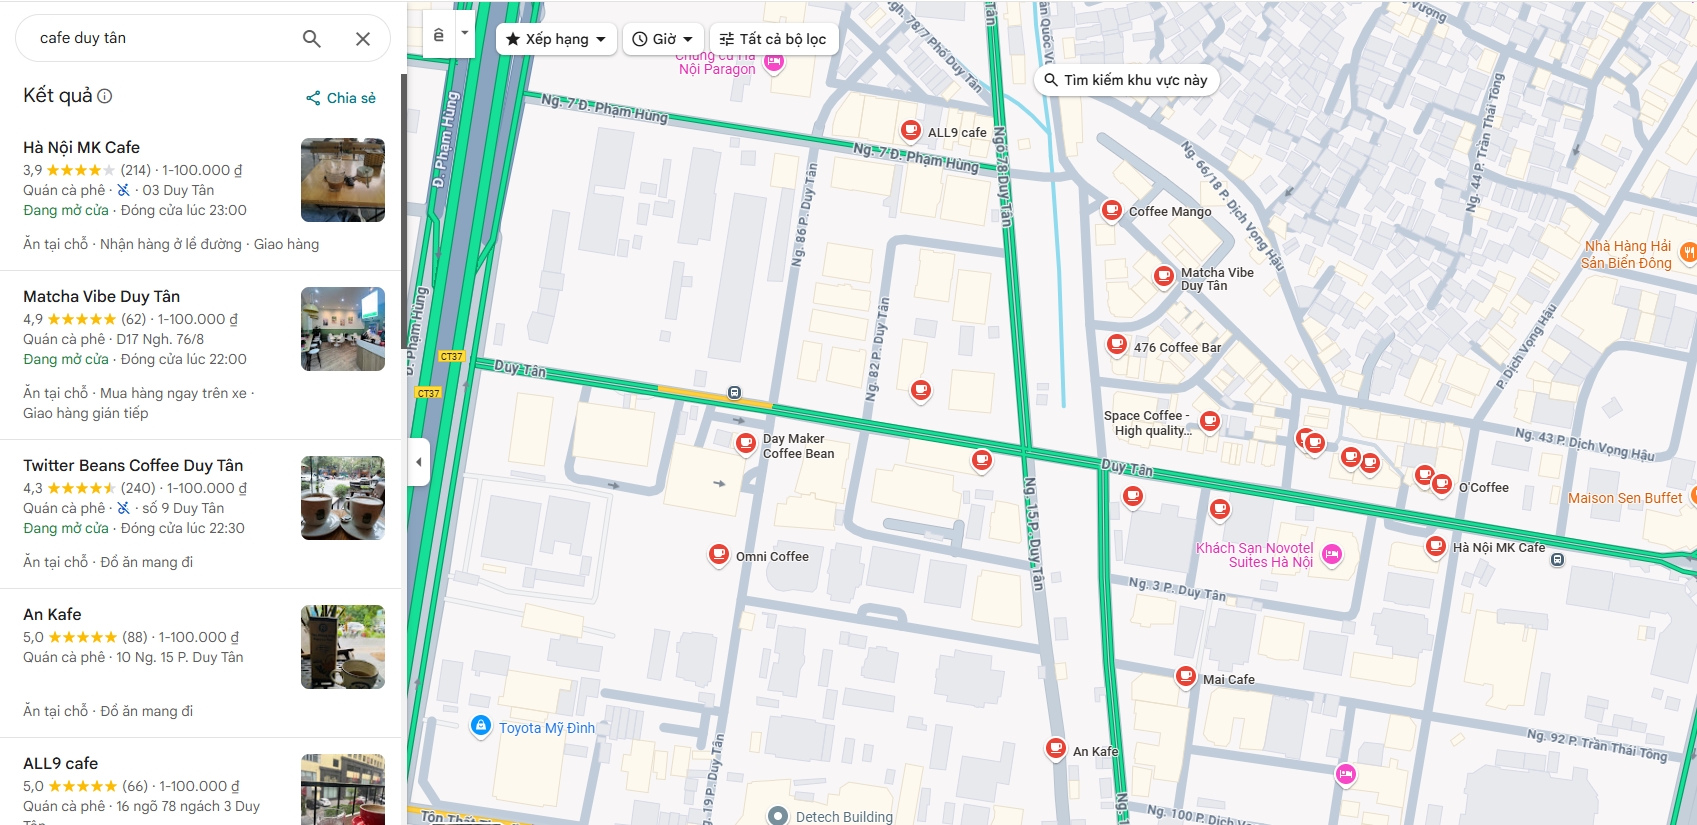The height and width of the screenshot is (825, 1697).
Task: Click the search magnifier icon
Action: 312,38
